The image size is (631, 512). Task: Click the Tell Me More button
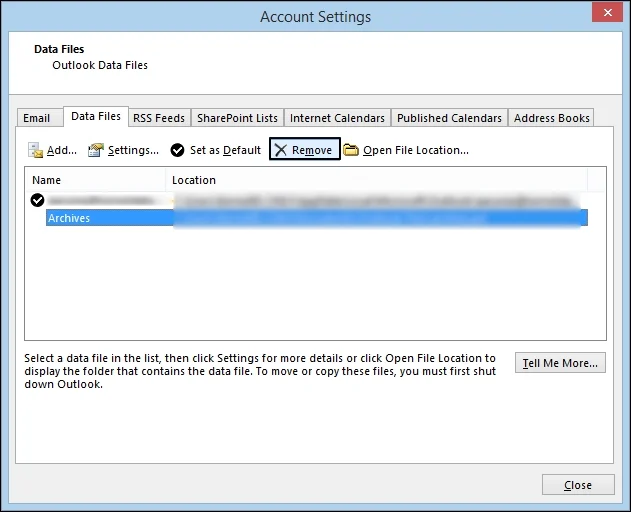tap(560, 363)
